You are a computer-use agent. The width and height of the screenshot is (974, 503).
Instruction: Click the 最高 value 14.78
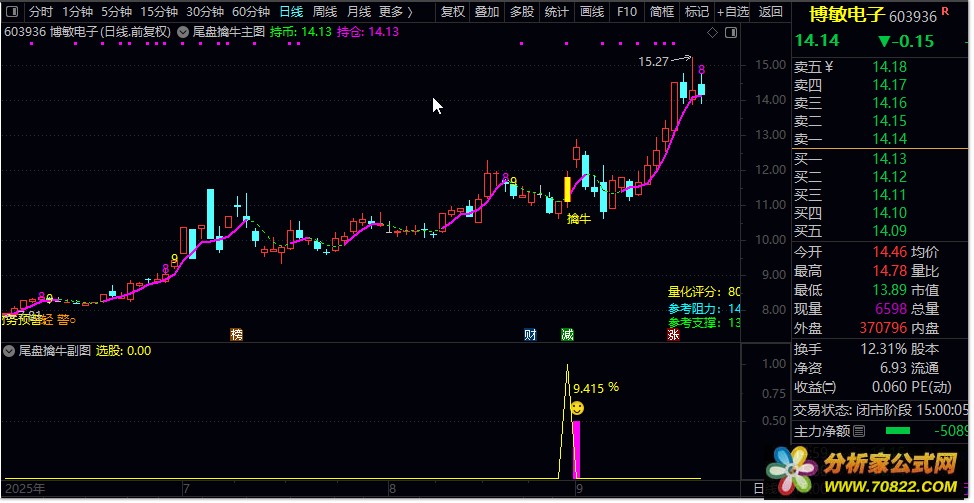pyautogui.click(x=890, y=271)
